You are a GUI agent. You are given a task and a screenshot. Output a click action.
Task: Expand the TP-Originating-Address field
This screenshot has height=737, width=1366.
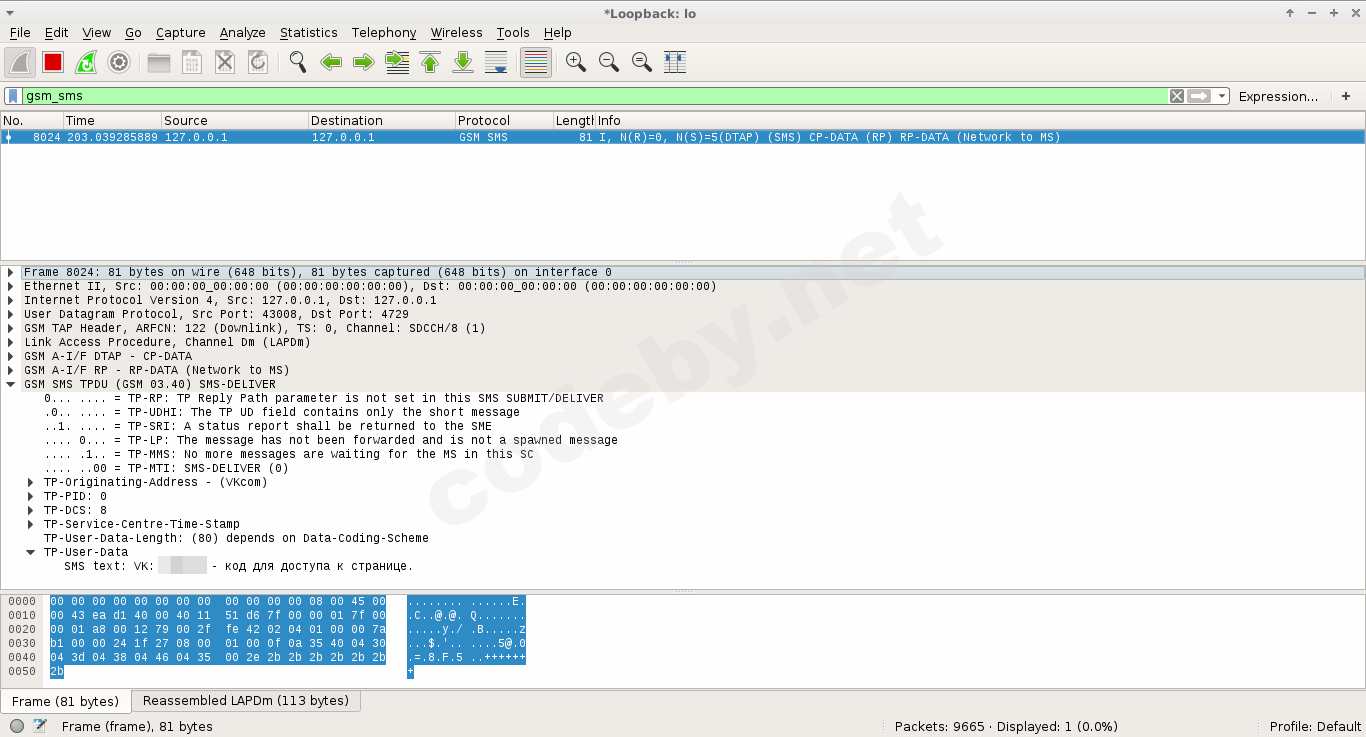point(31,482)
